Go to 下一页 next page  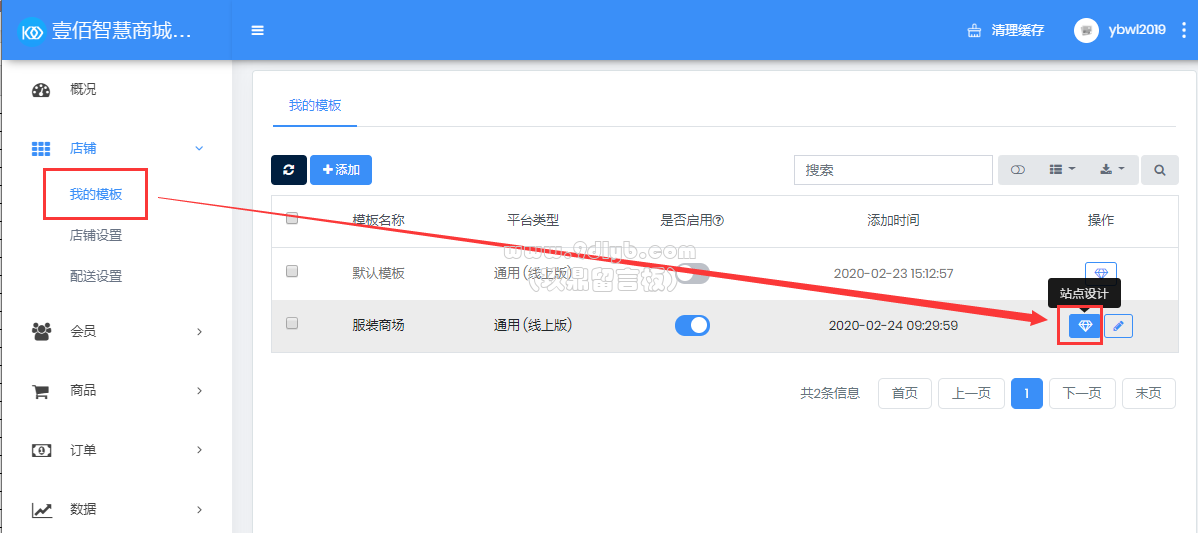click(x=1081, y=393)
